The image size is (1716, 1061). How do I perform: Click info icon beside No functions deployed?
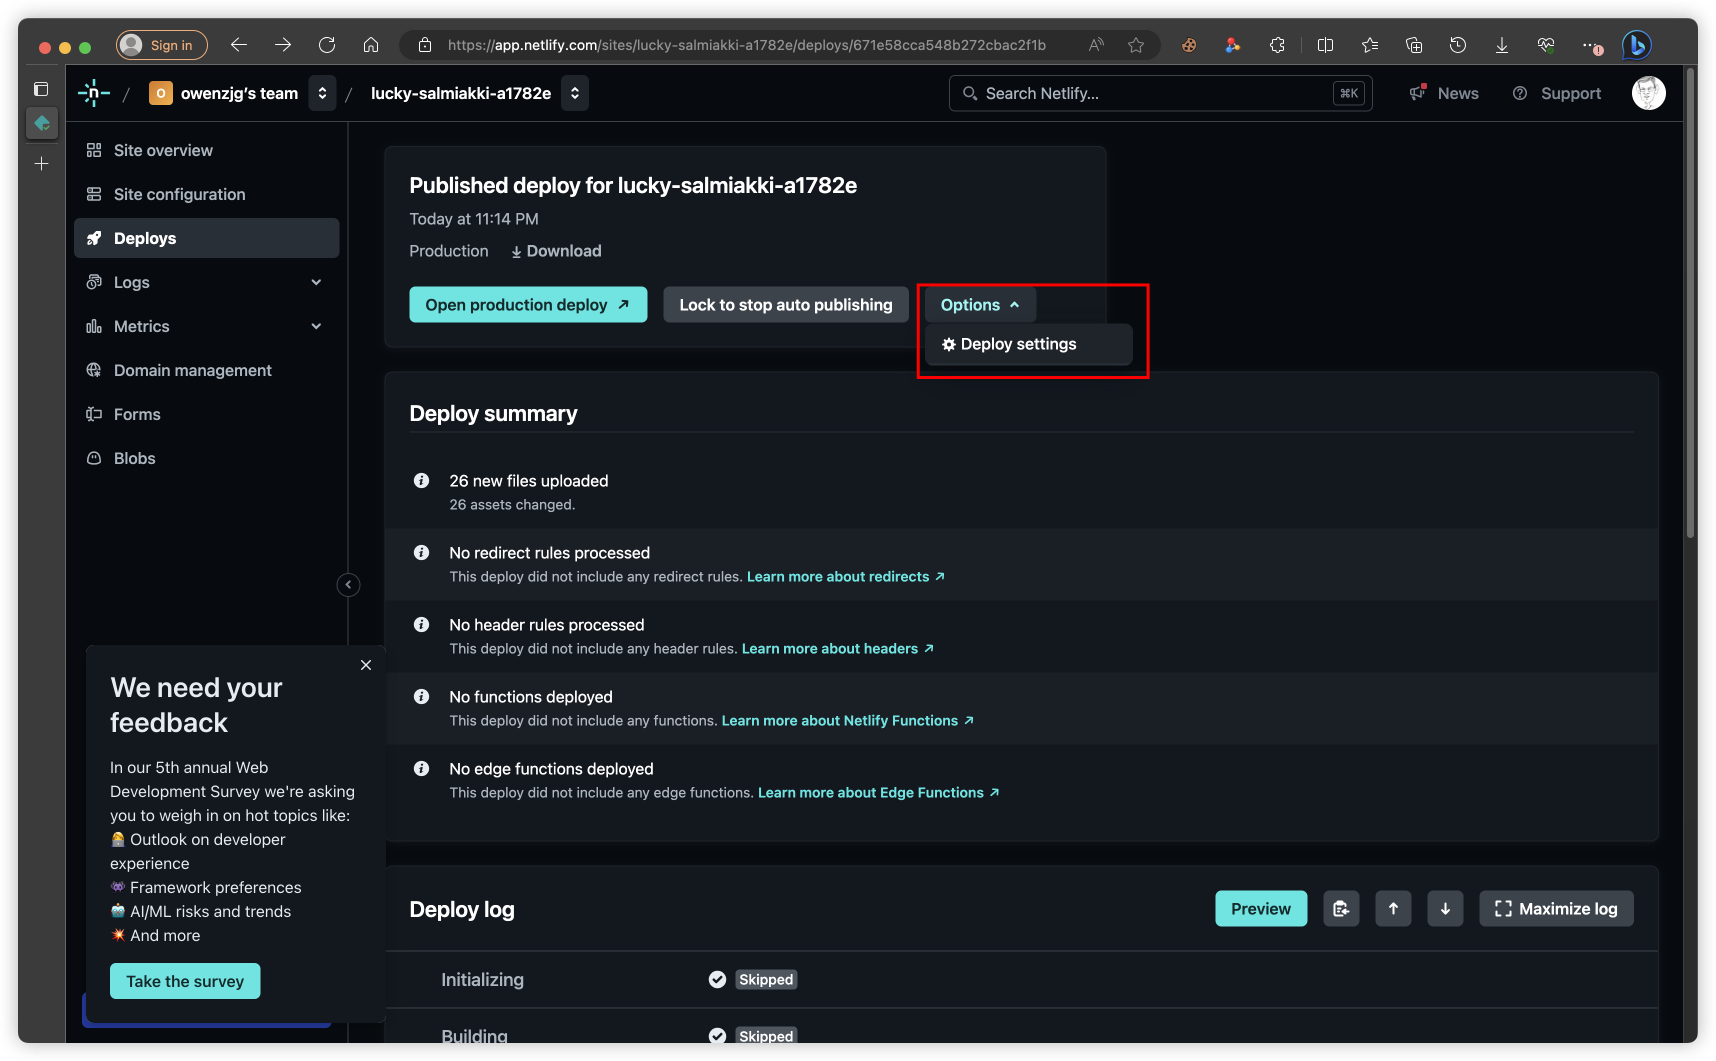(422, 697)
